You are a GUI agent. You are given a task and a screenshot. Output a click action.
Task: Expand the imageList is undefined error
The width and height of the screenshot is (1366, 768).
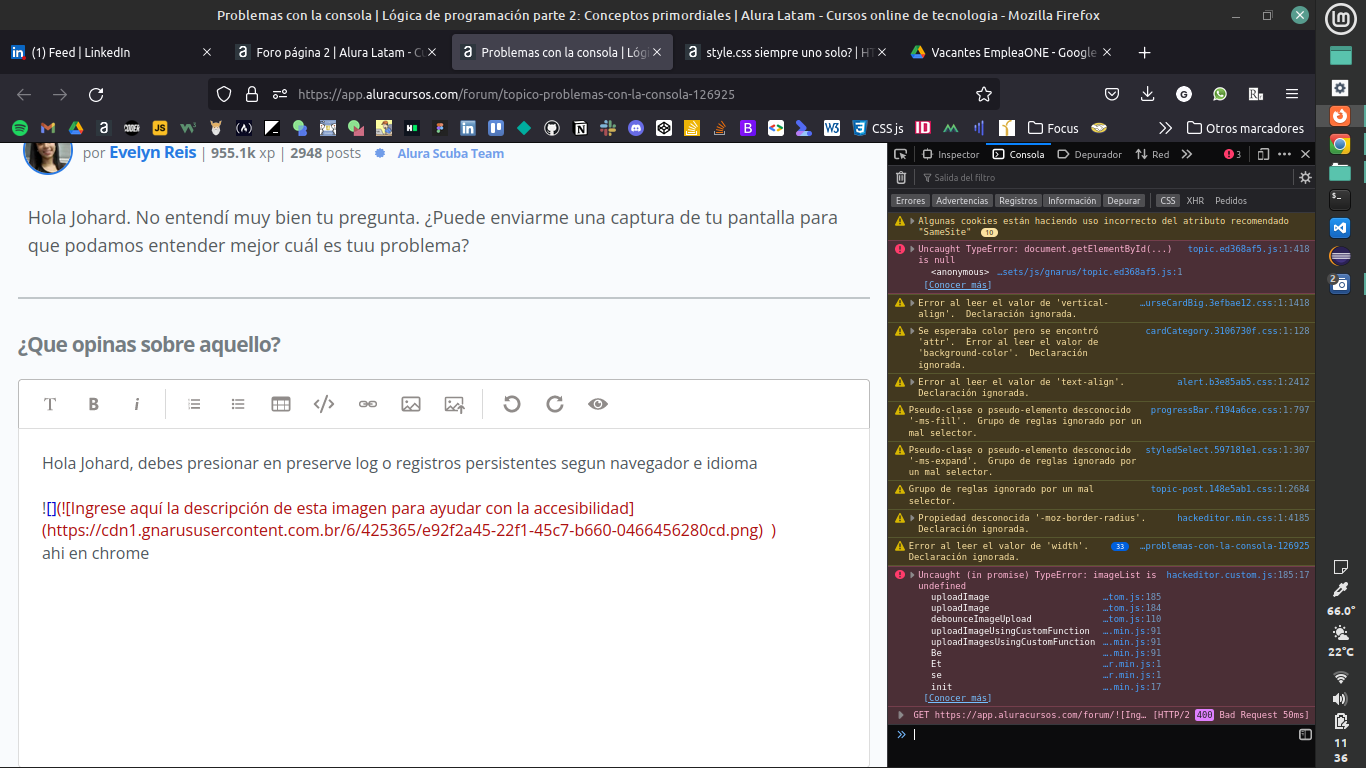(x=911, y=575)
